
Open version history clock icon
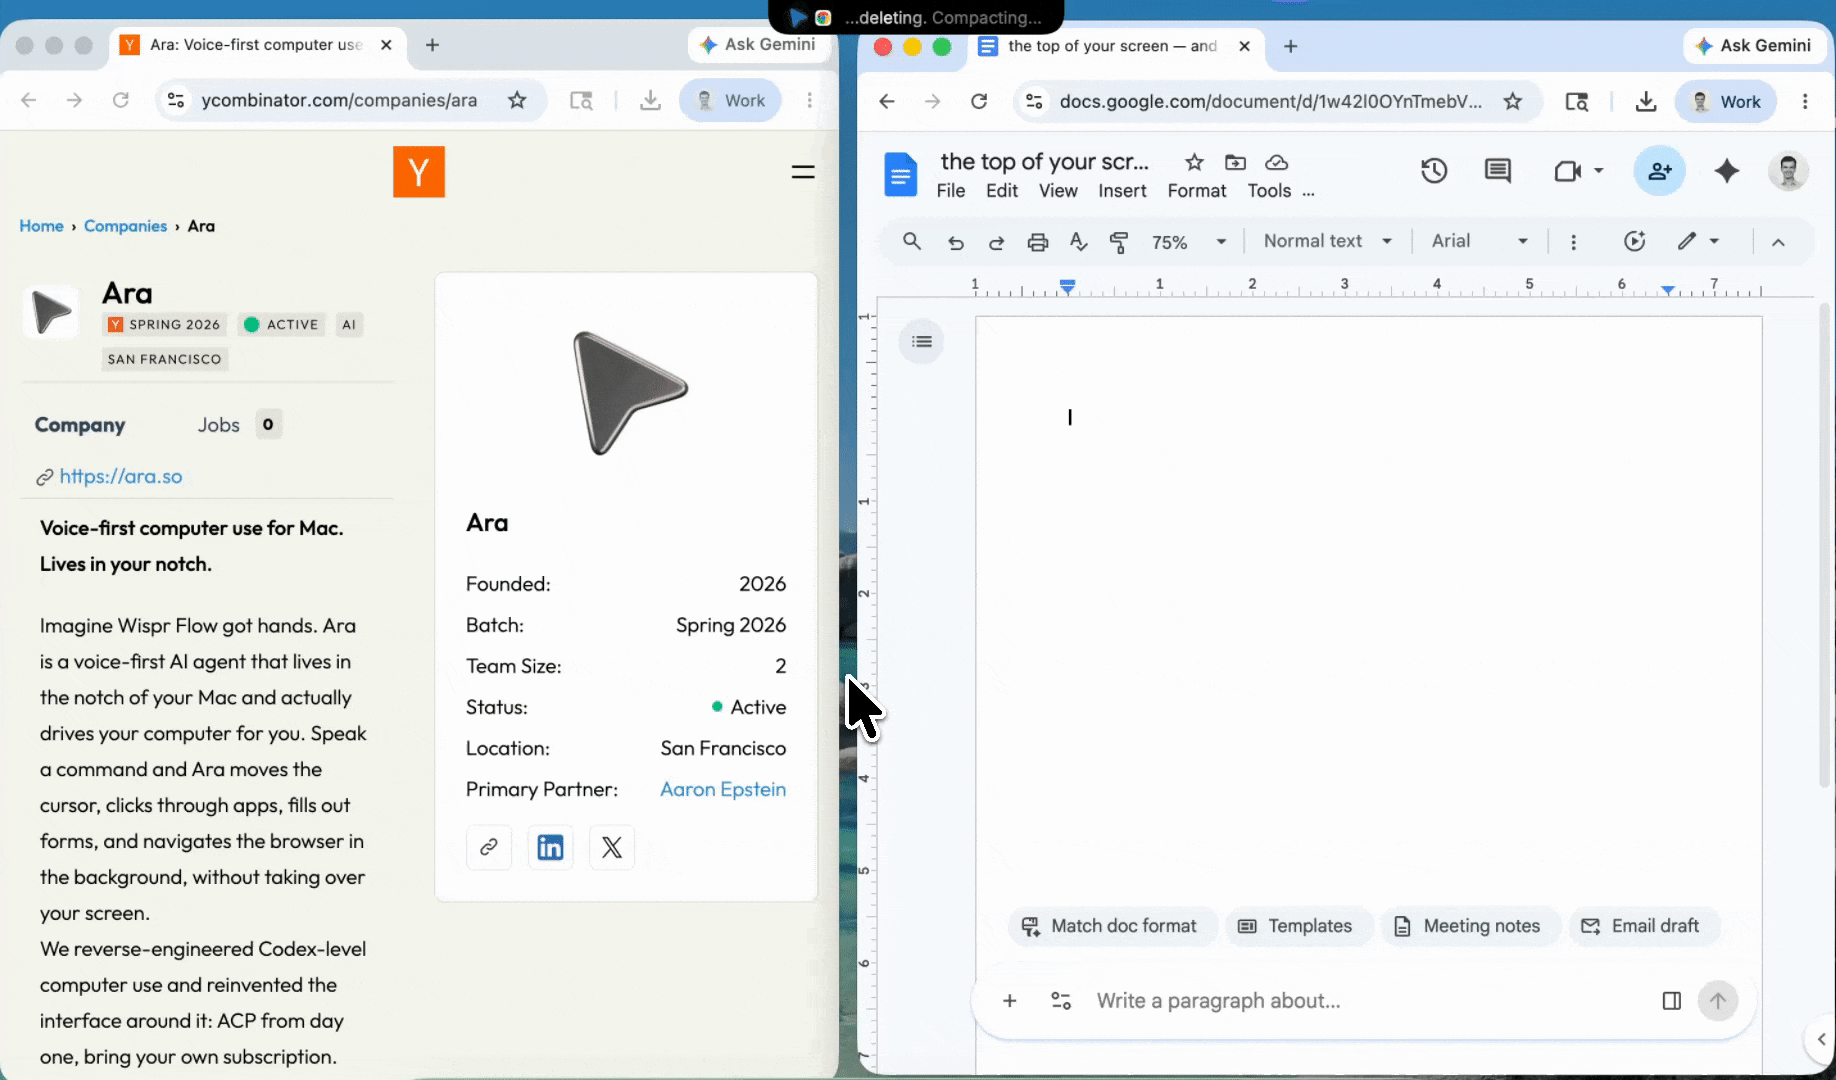(1434, 171)
